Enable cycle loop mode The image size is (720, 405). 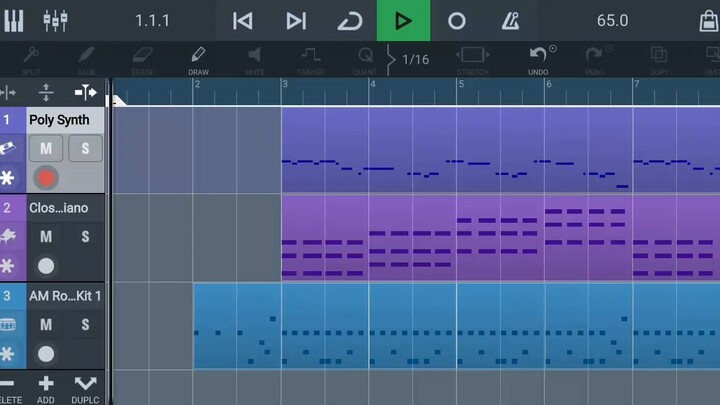(350, 21)
